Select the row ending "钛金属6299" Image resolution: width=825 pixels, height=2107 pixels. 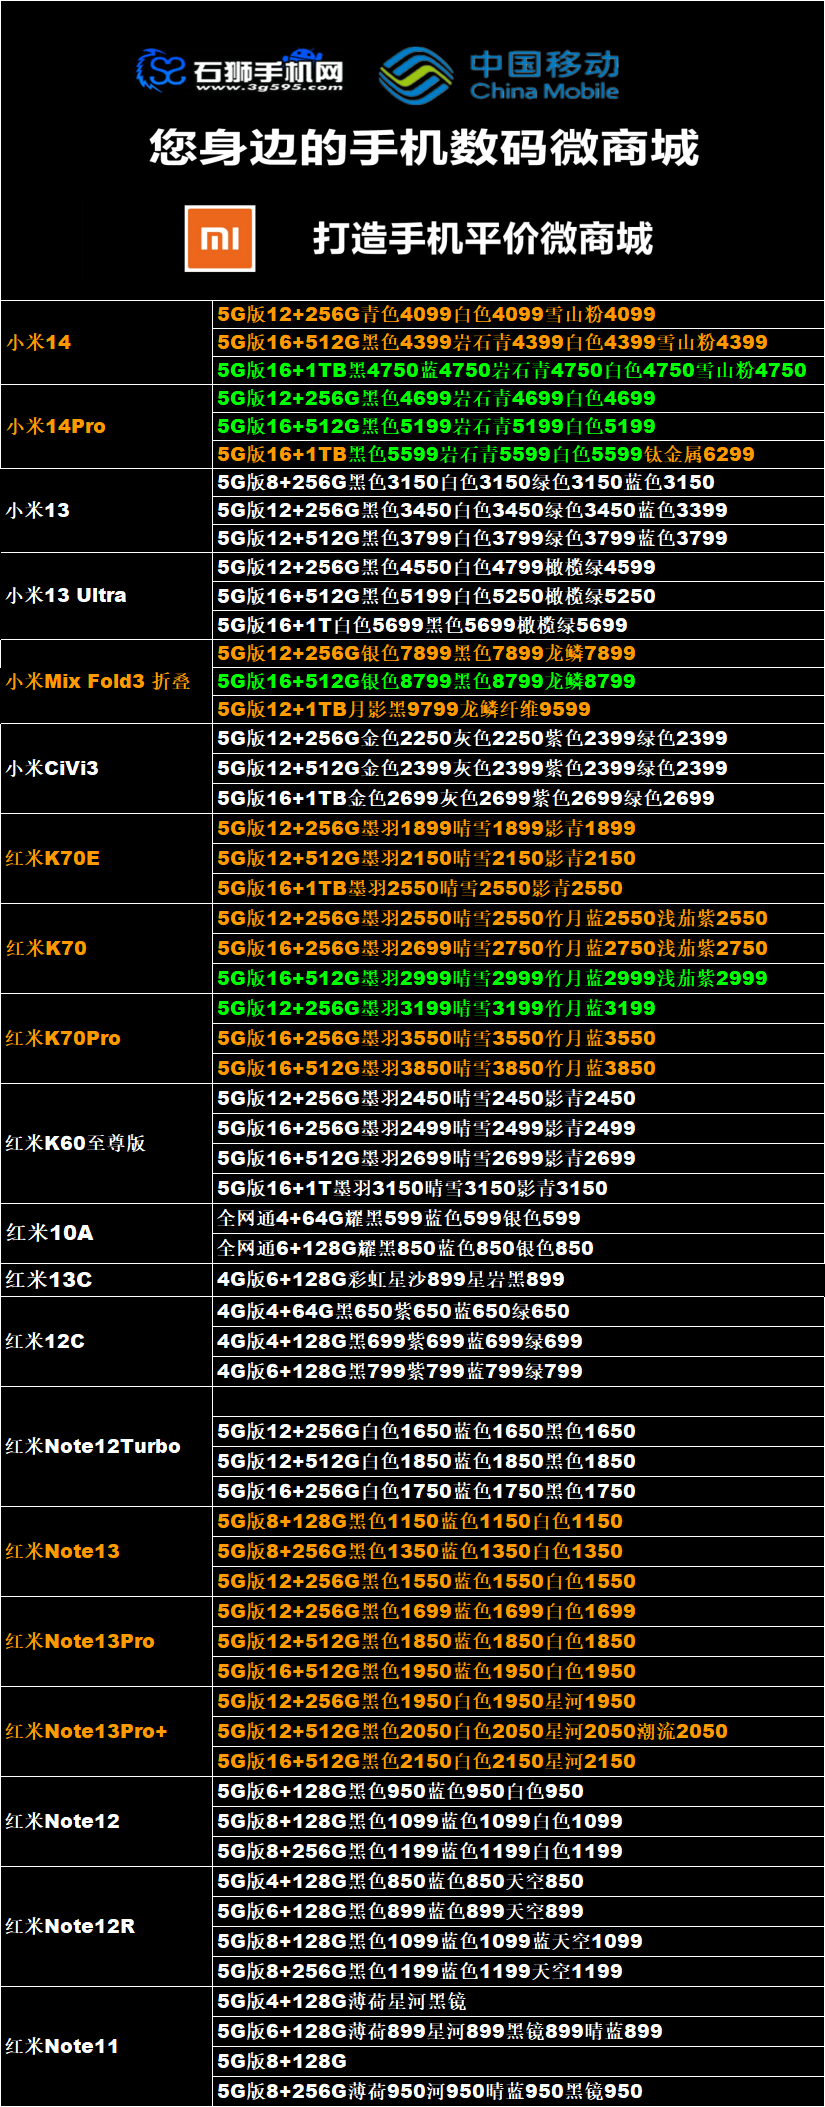[519, 454]
